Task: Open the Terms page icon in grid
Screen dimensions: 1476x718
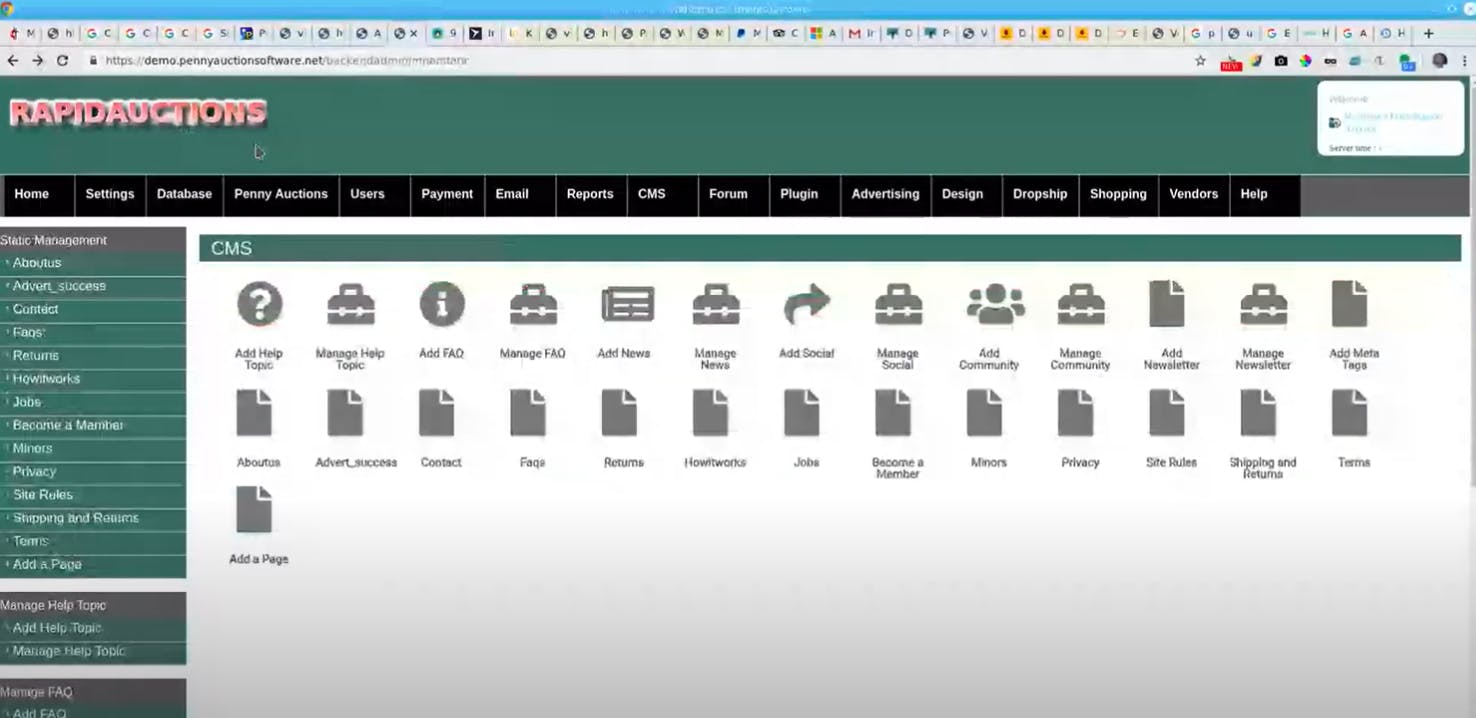Action: coord(1350,413)
